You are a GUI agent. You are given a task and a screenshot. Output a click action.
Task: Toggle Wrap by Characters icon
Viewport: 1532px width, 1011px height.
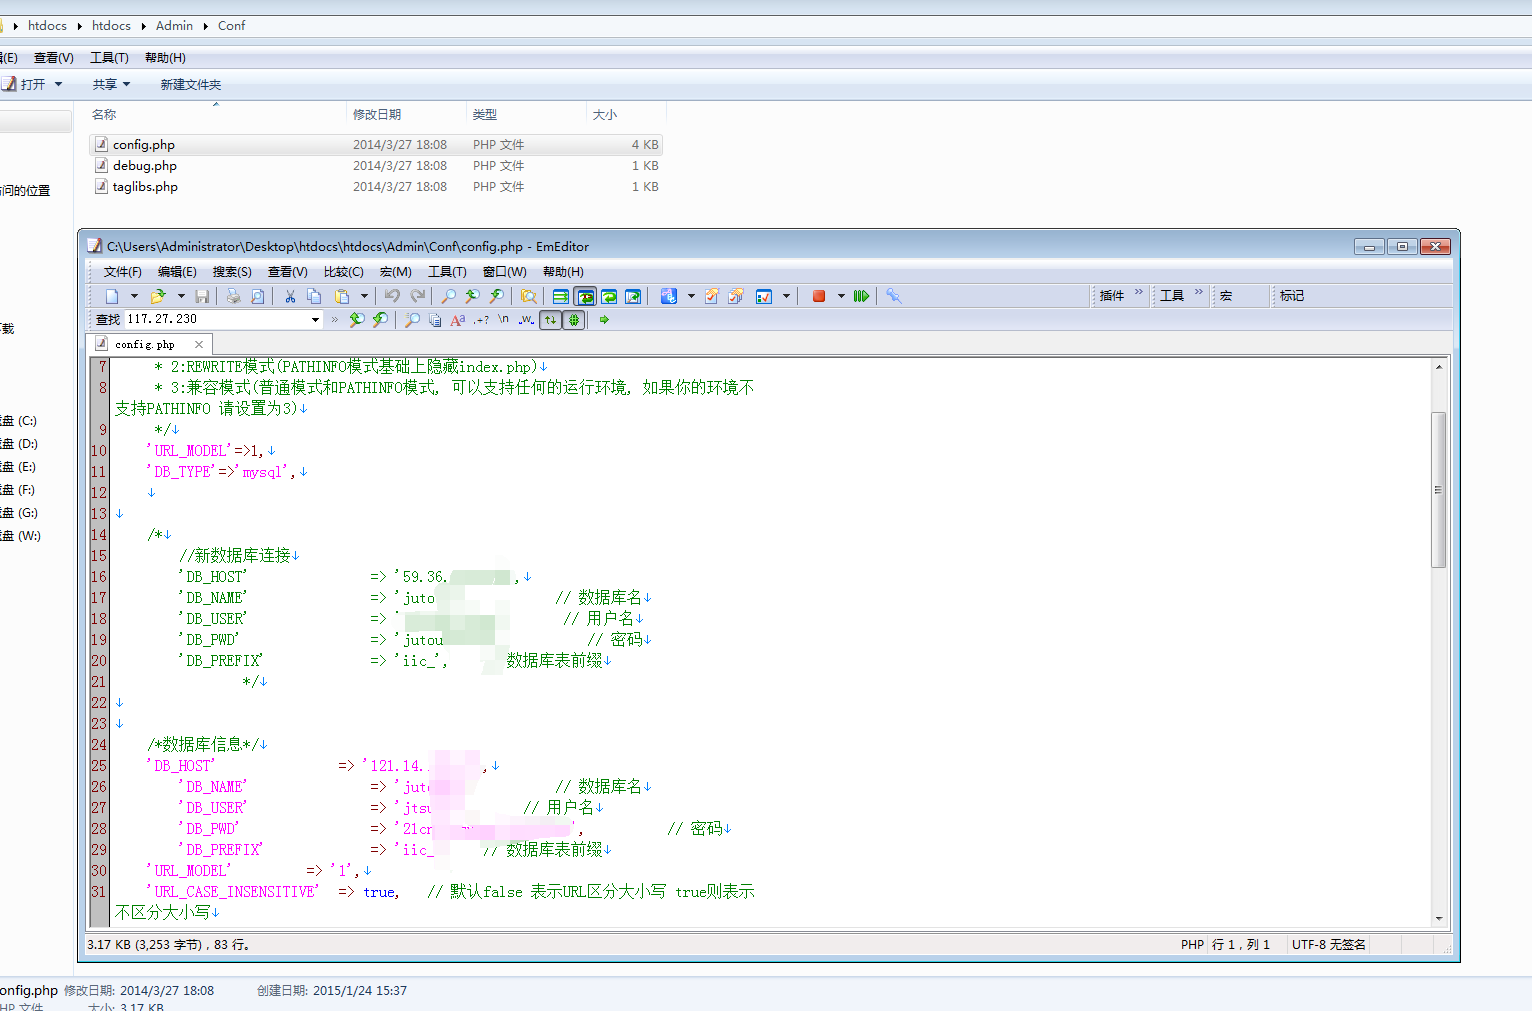tap(585, 296)
